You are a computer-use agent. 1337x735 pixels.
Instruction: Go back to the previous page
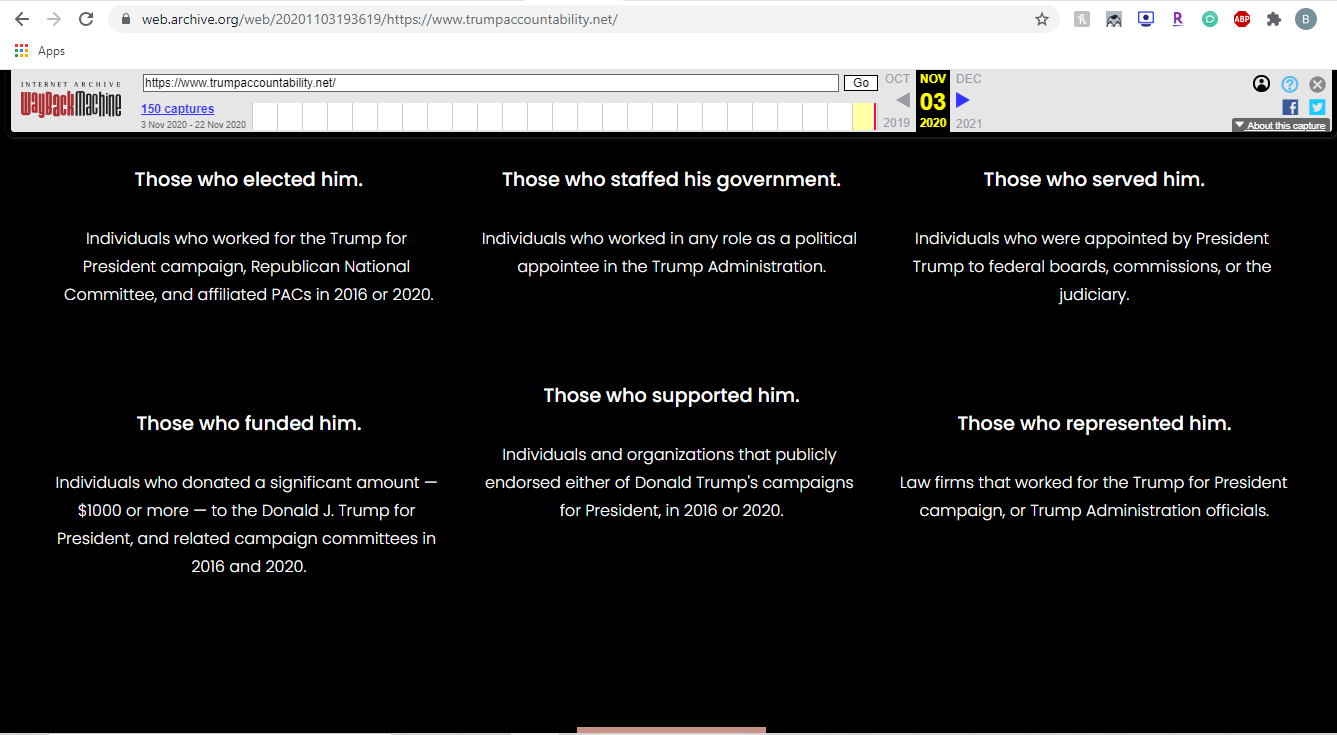[22, 19]
